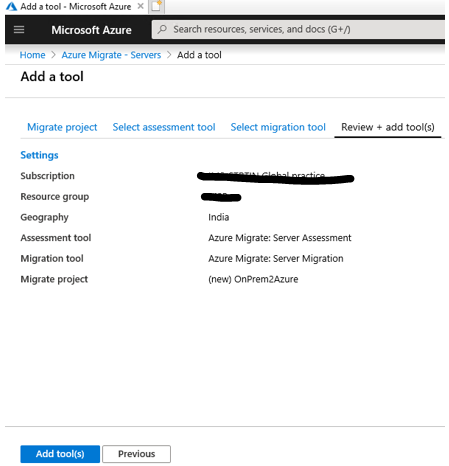Switch to Select migration tool tab
The width and height of the screenshot is (449, 466).
pyautogui.click(x=278, y=127)
